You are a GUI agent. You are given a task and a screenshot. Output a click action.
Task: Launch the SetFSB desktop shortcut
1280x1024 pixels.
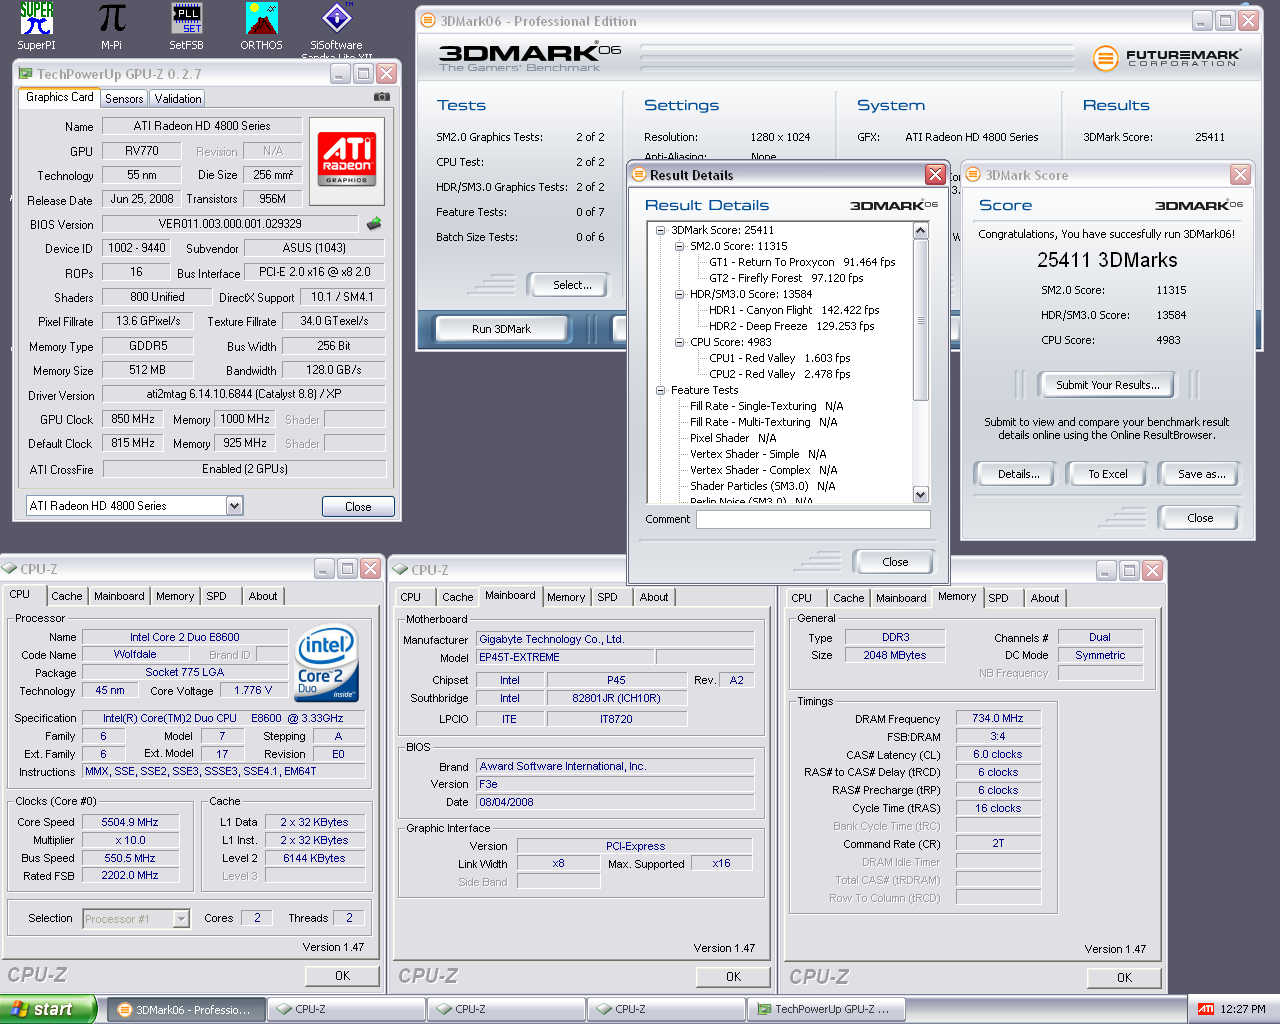(186, 25)
